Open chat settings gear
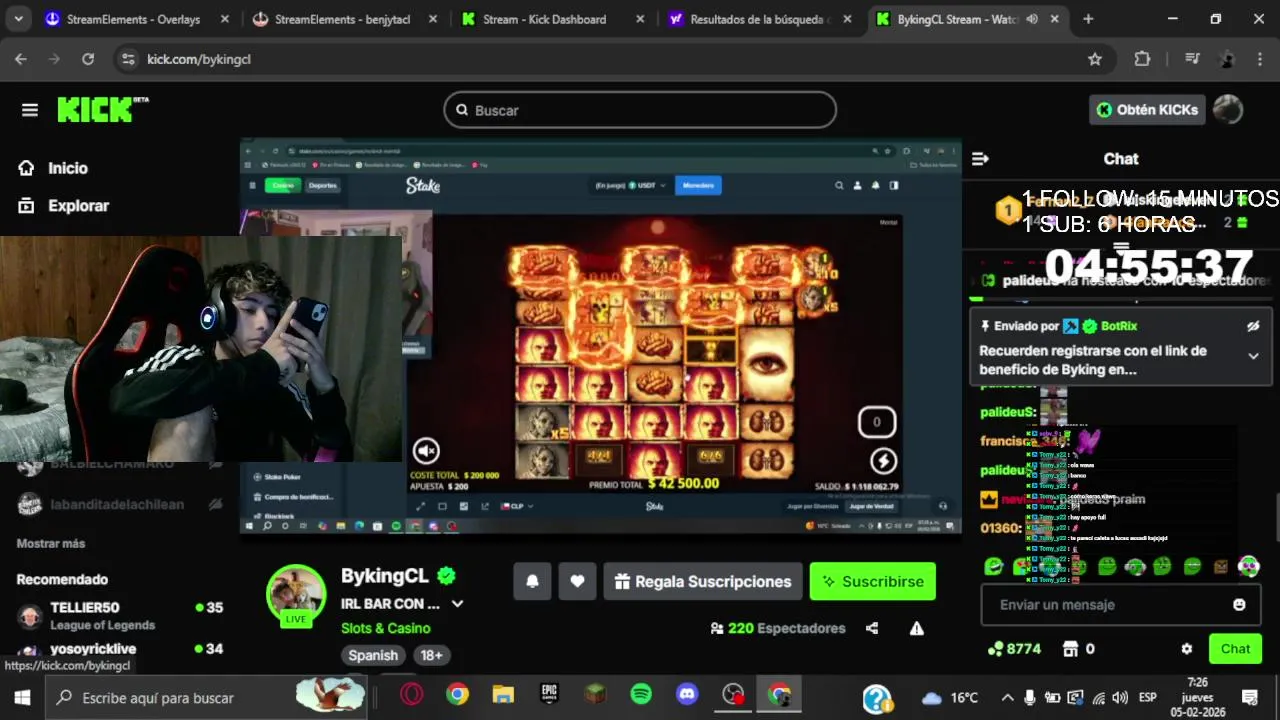Screen dimensions: 1280x720 (x=1187, y=649)
